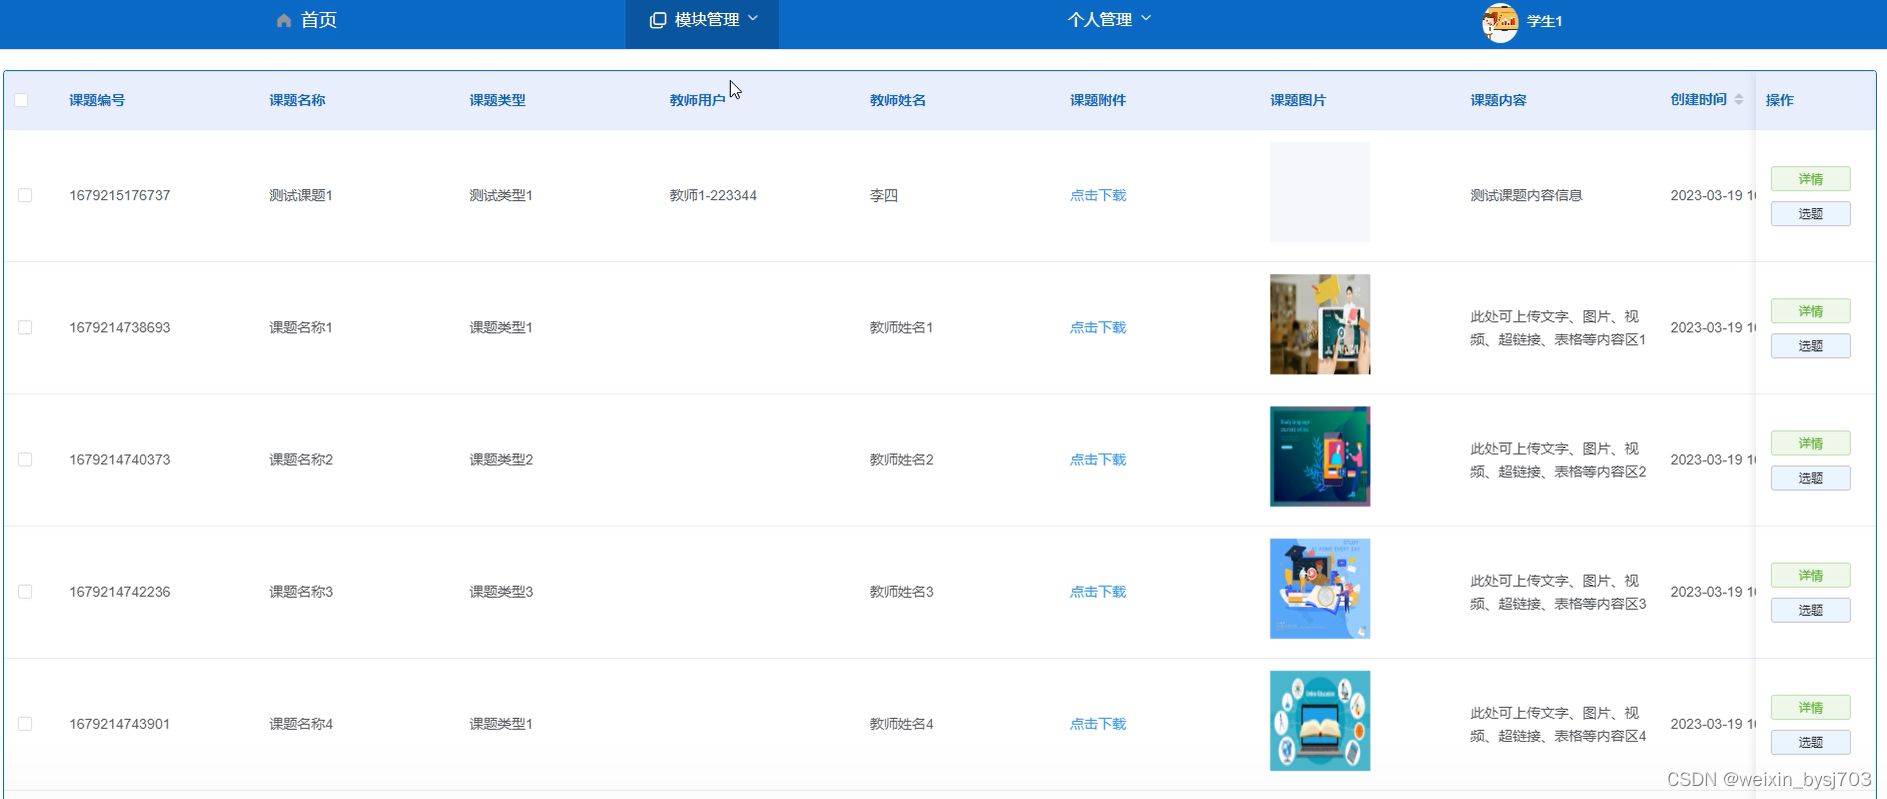Expand the 个人管理 dropdown chevron
The height and width of the screenshot is (799, 1887).
[1146, 18]
